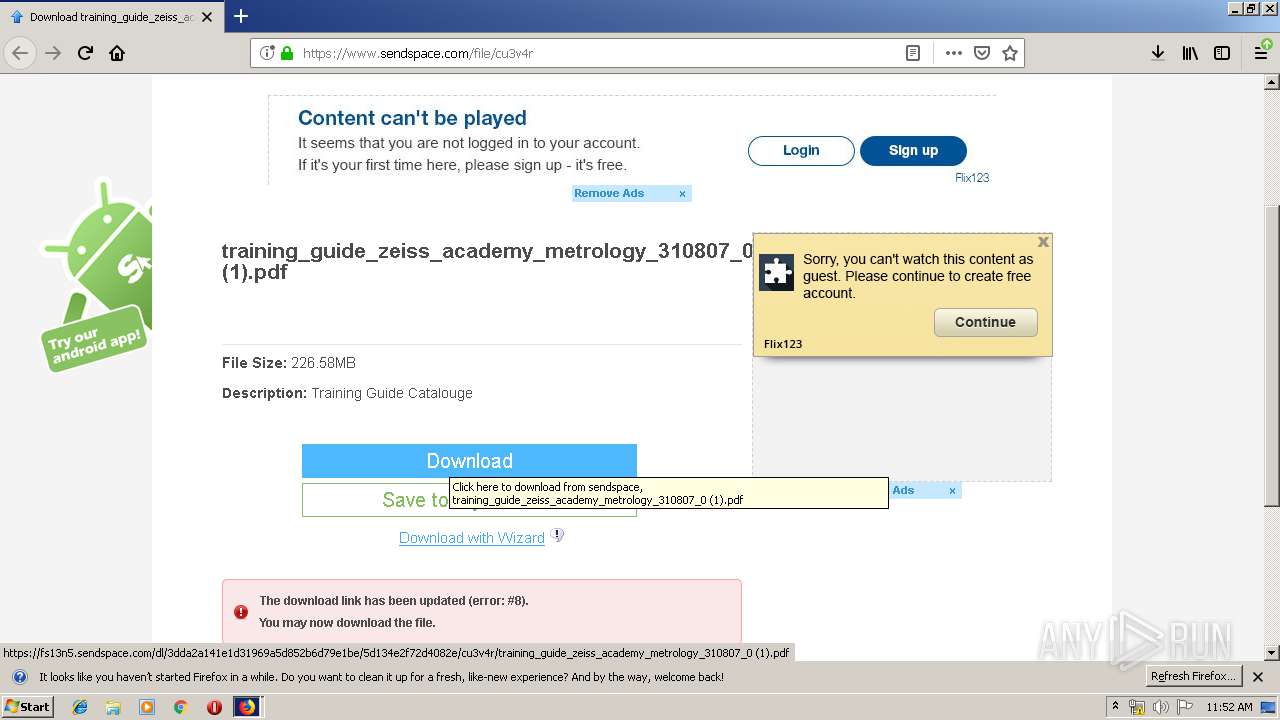Click Continue in the Flix123 popup

985,322
